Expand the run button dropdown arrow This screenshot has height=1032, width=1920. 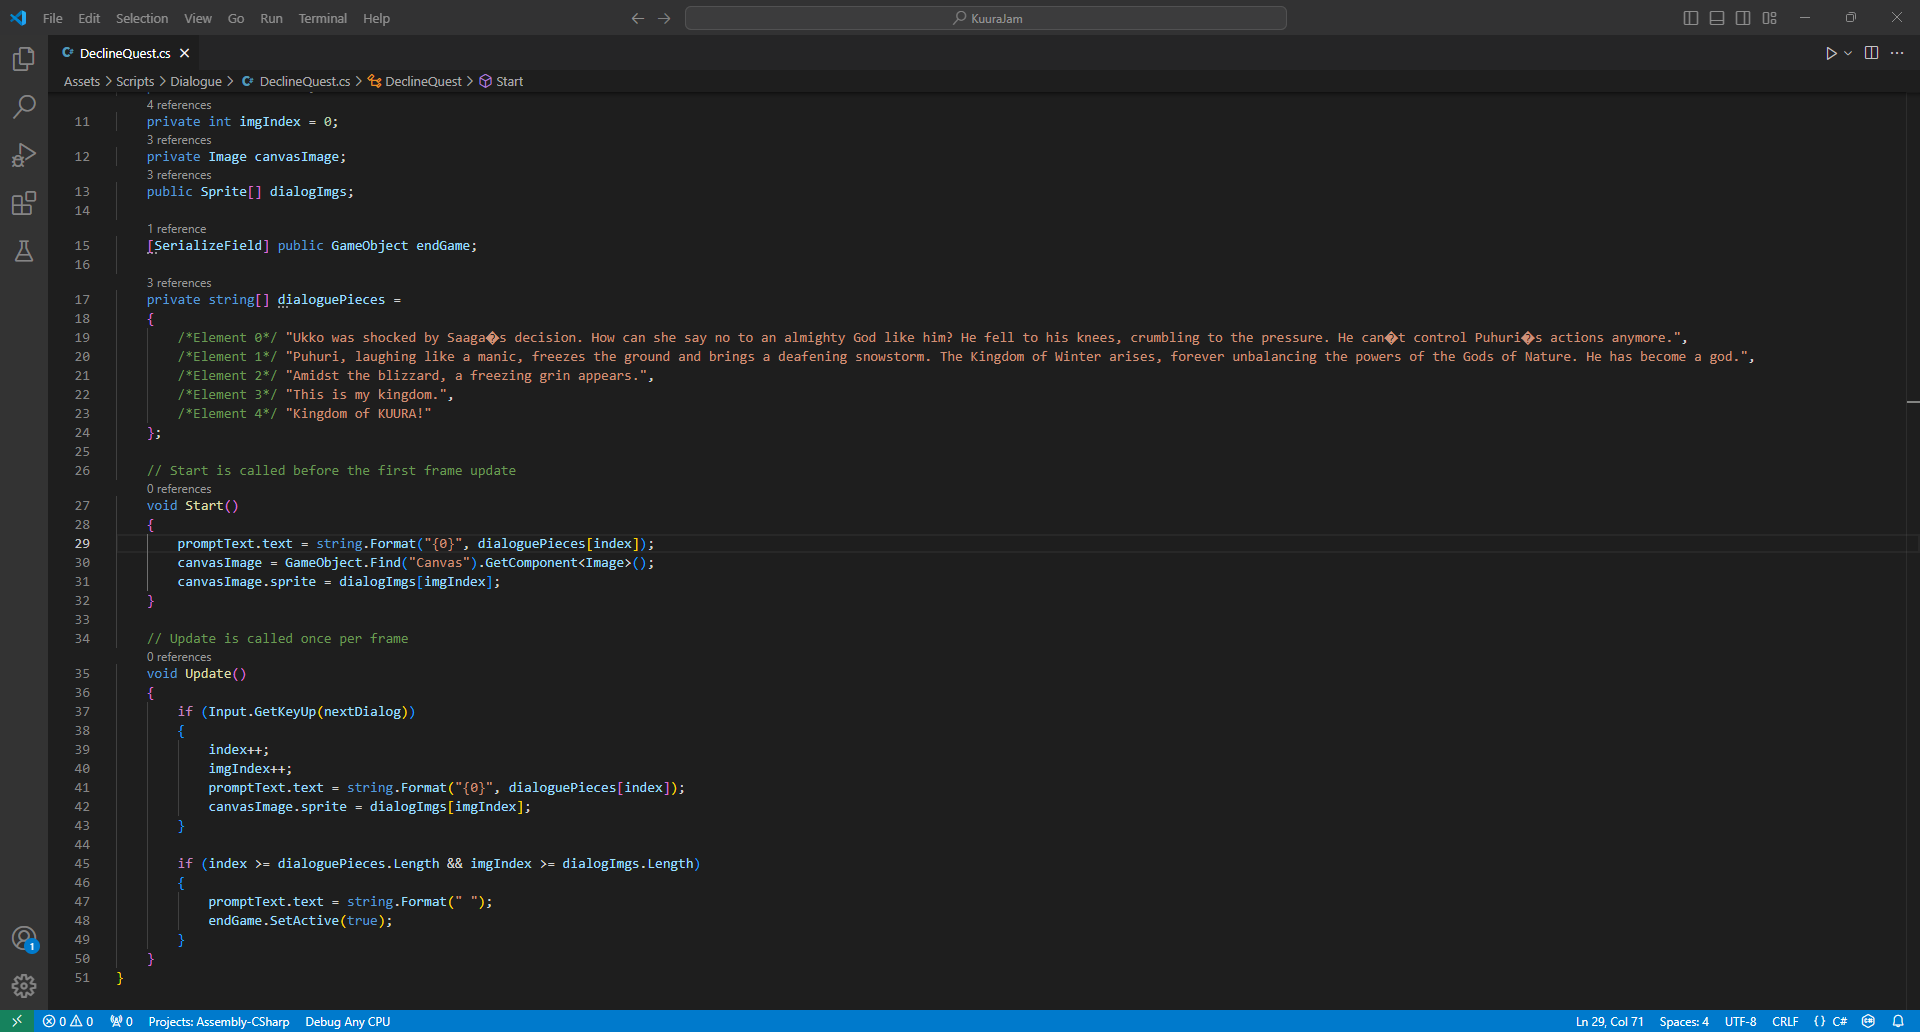(x=1848, y=53)
